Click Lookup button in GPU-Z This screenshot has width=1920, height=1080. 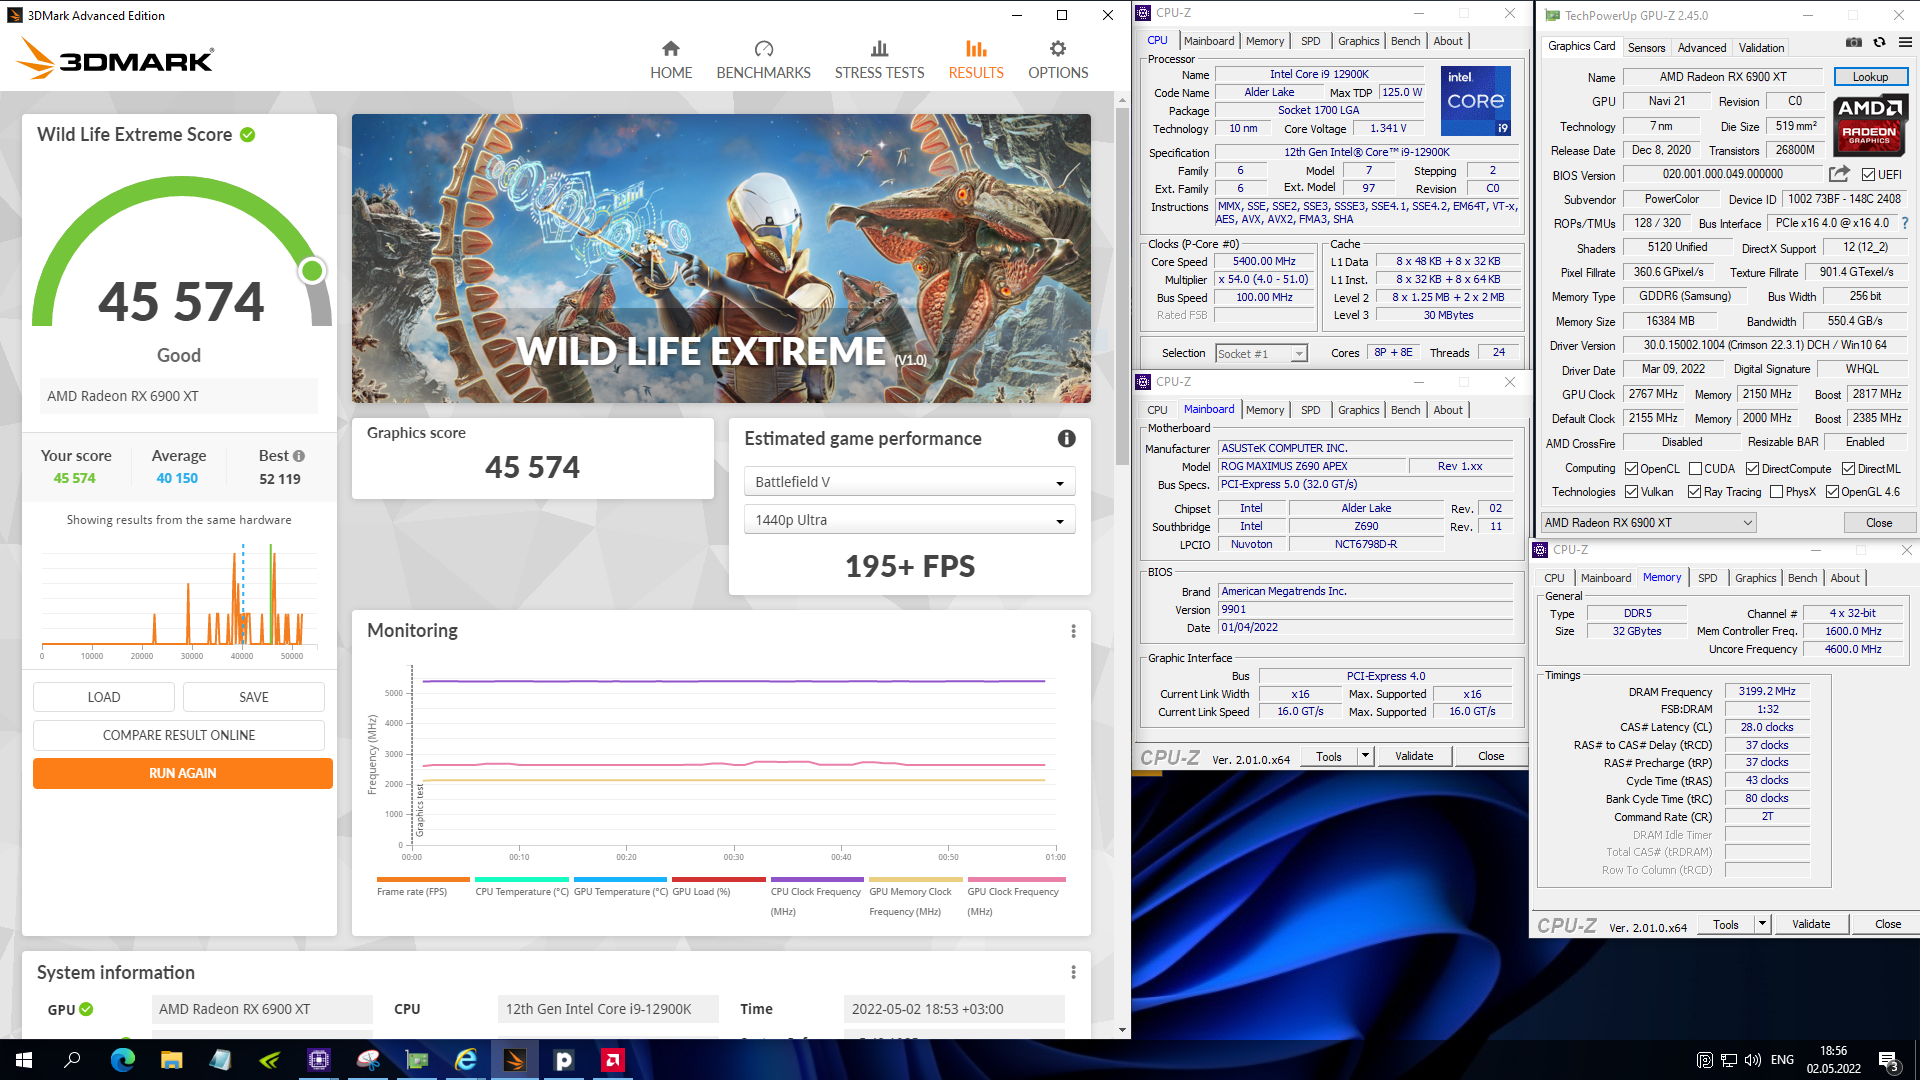(1870, 77)
